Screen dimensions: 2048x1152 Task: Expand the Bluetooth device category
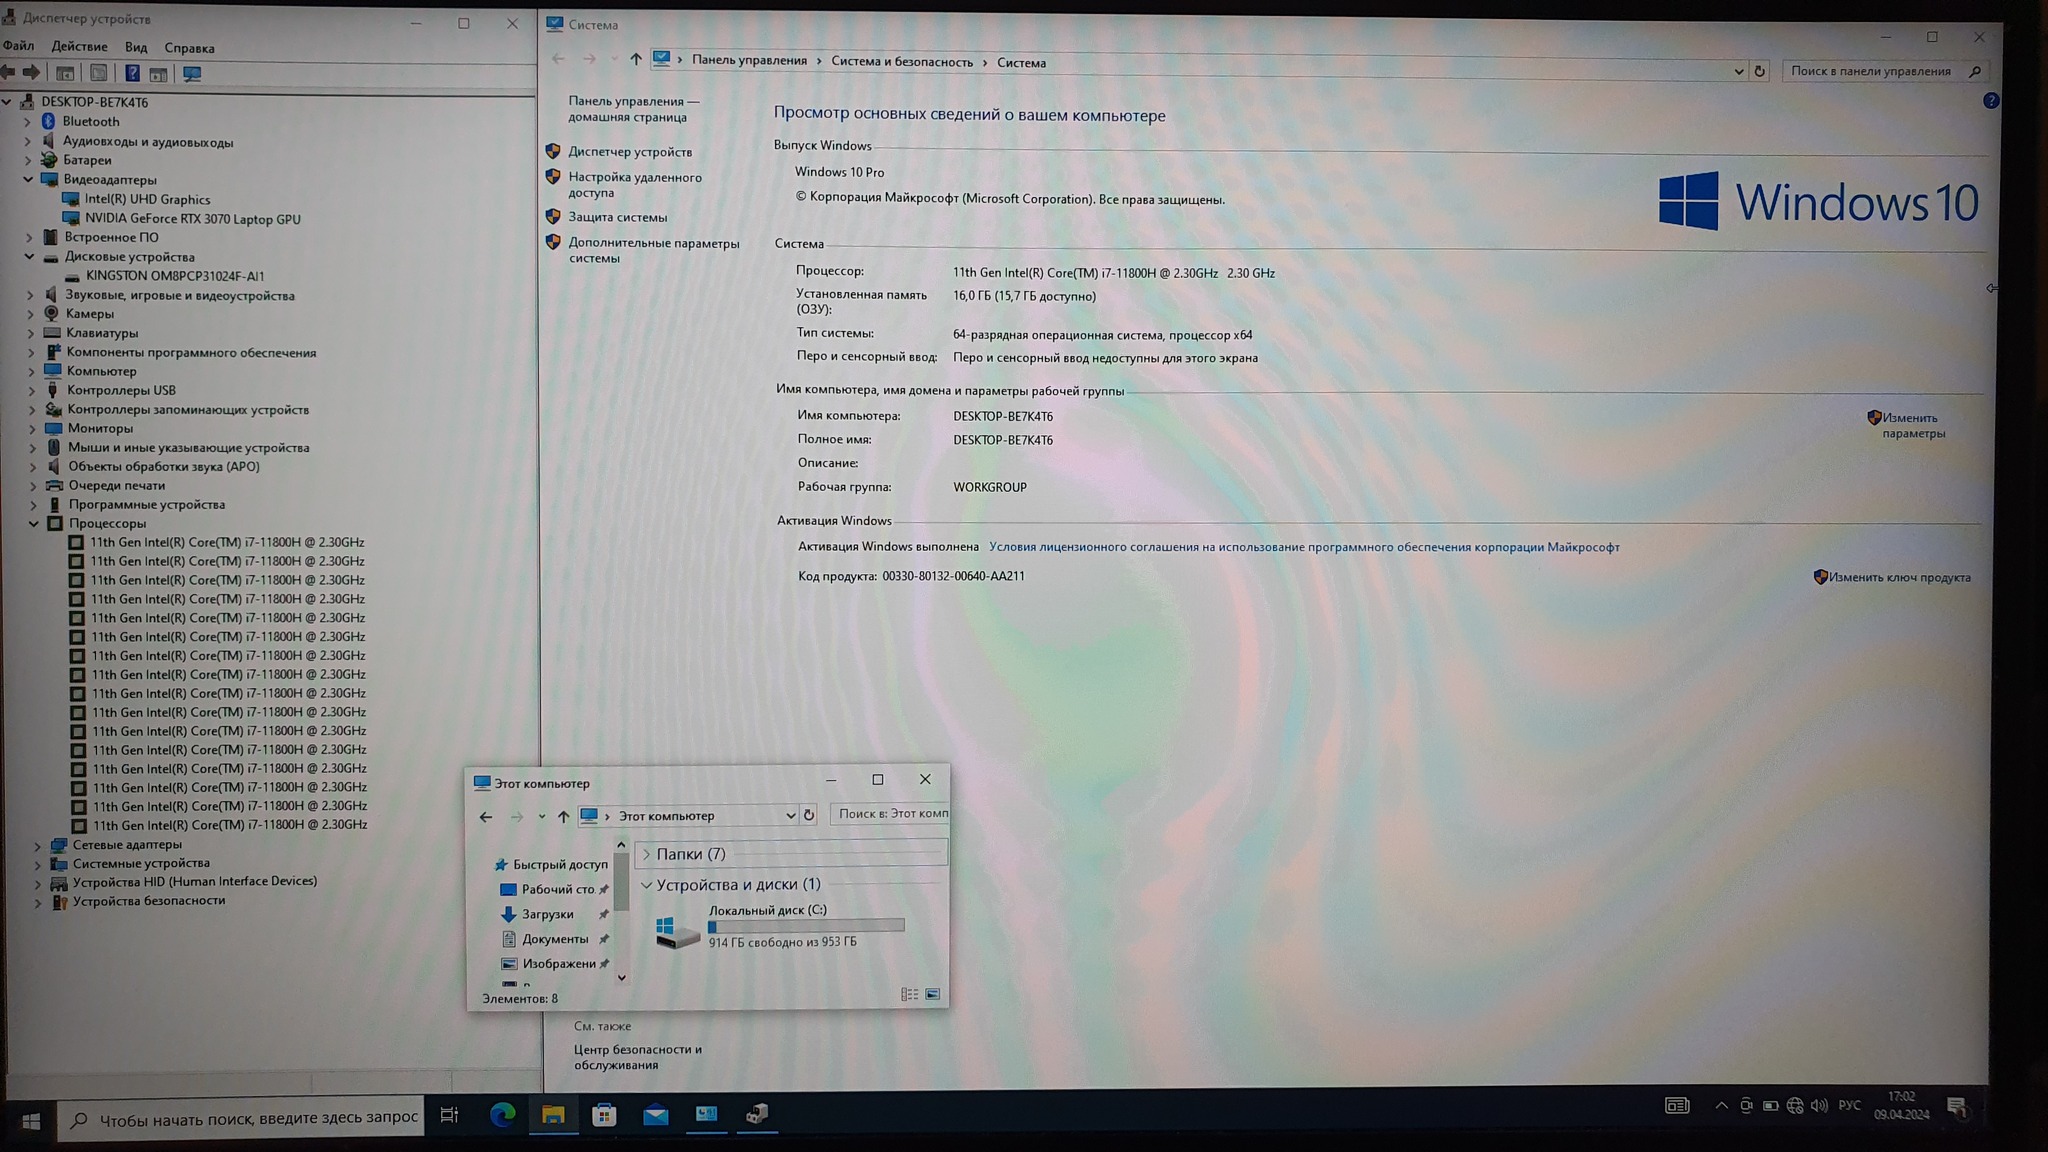[28, 121]
